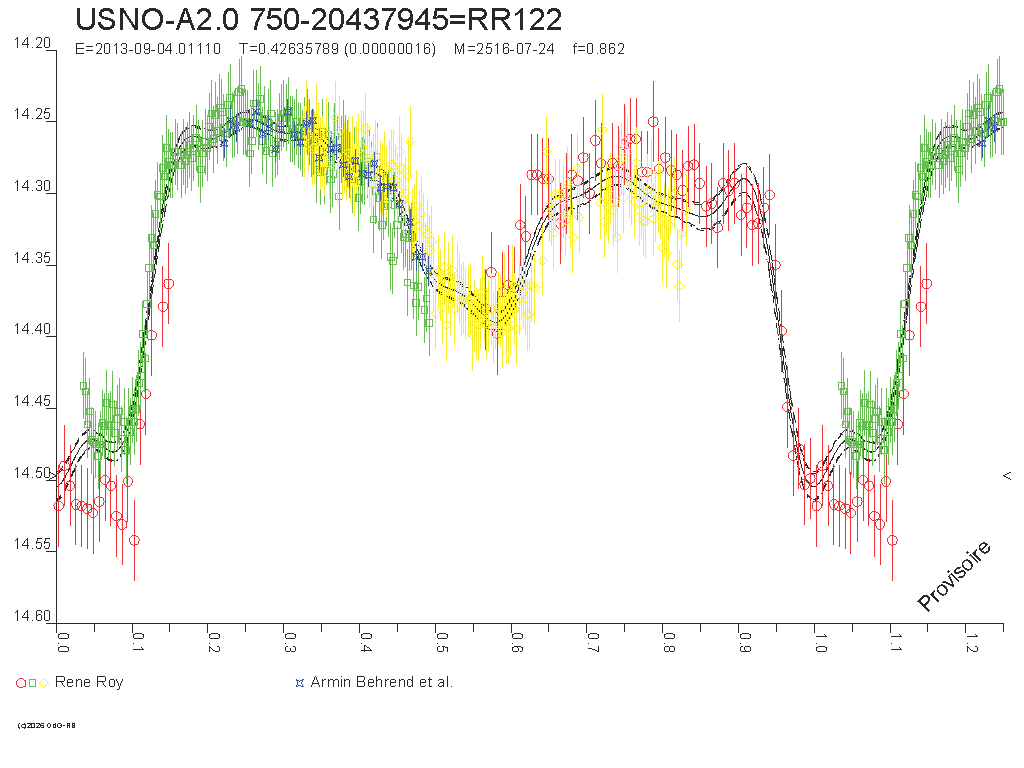Image resolution: width=1024 pixels, height=768 pixels.
Task: Select the 'Rene Roy' legend label
Action: (x=89, y=682)
